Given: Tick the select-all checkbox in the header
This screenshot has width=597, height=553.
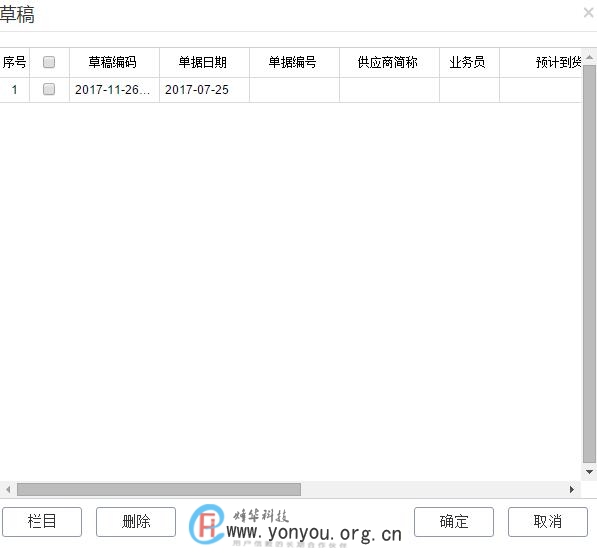Looking at the screenshot, I should tap(49, 62).
